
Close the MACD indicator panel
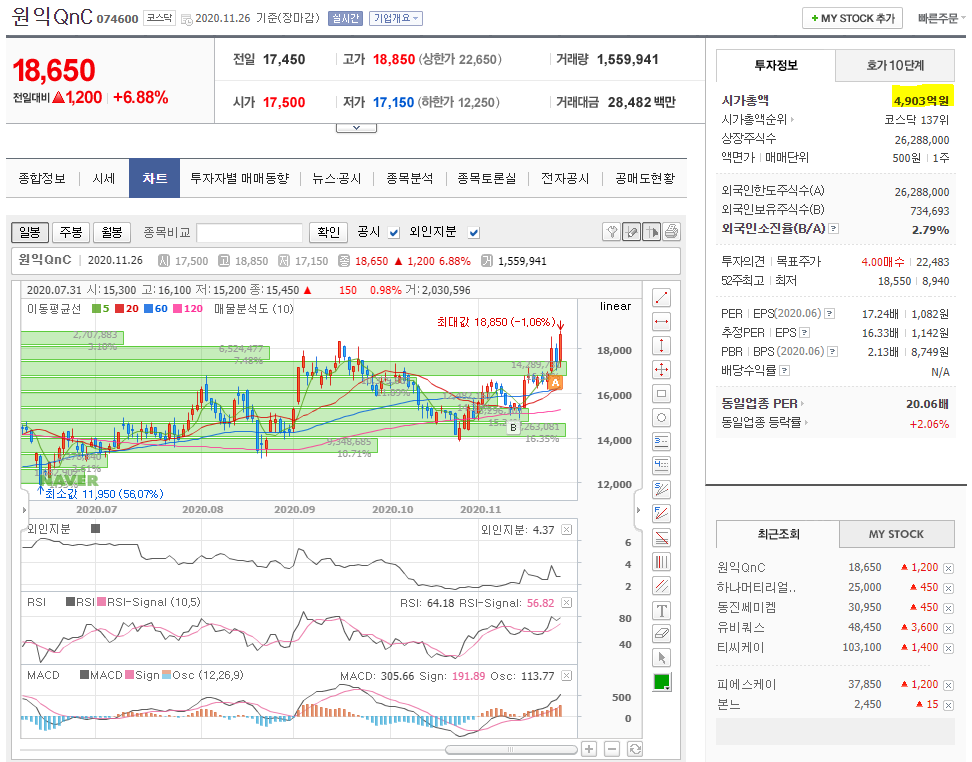567,675
